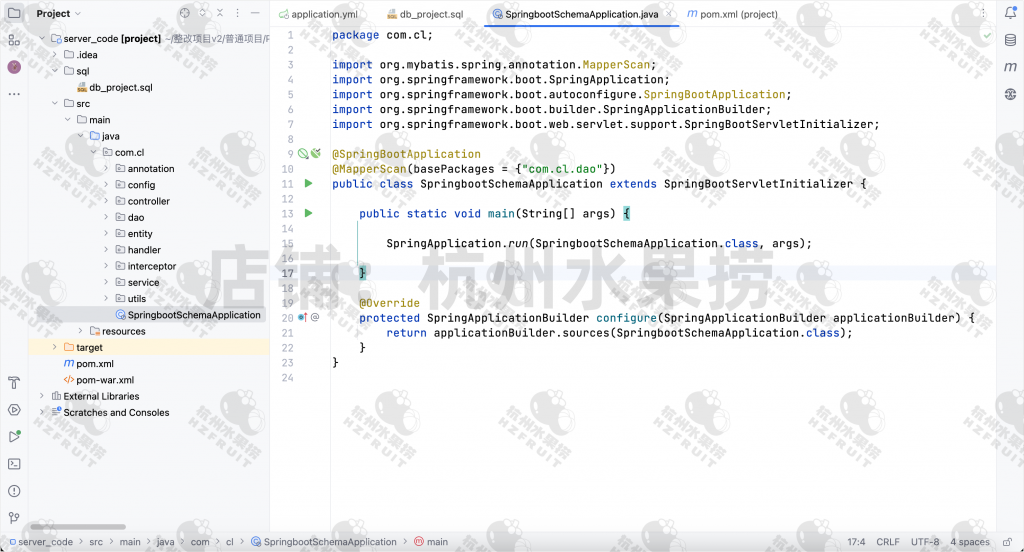Open the Project view dropdown
Viewport: 1024px width, 552px height.
tap(59, 14)
